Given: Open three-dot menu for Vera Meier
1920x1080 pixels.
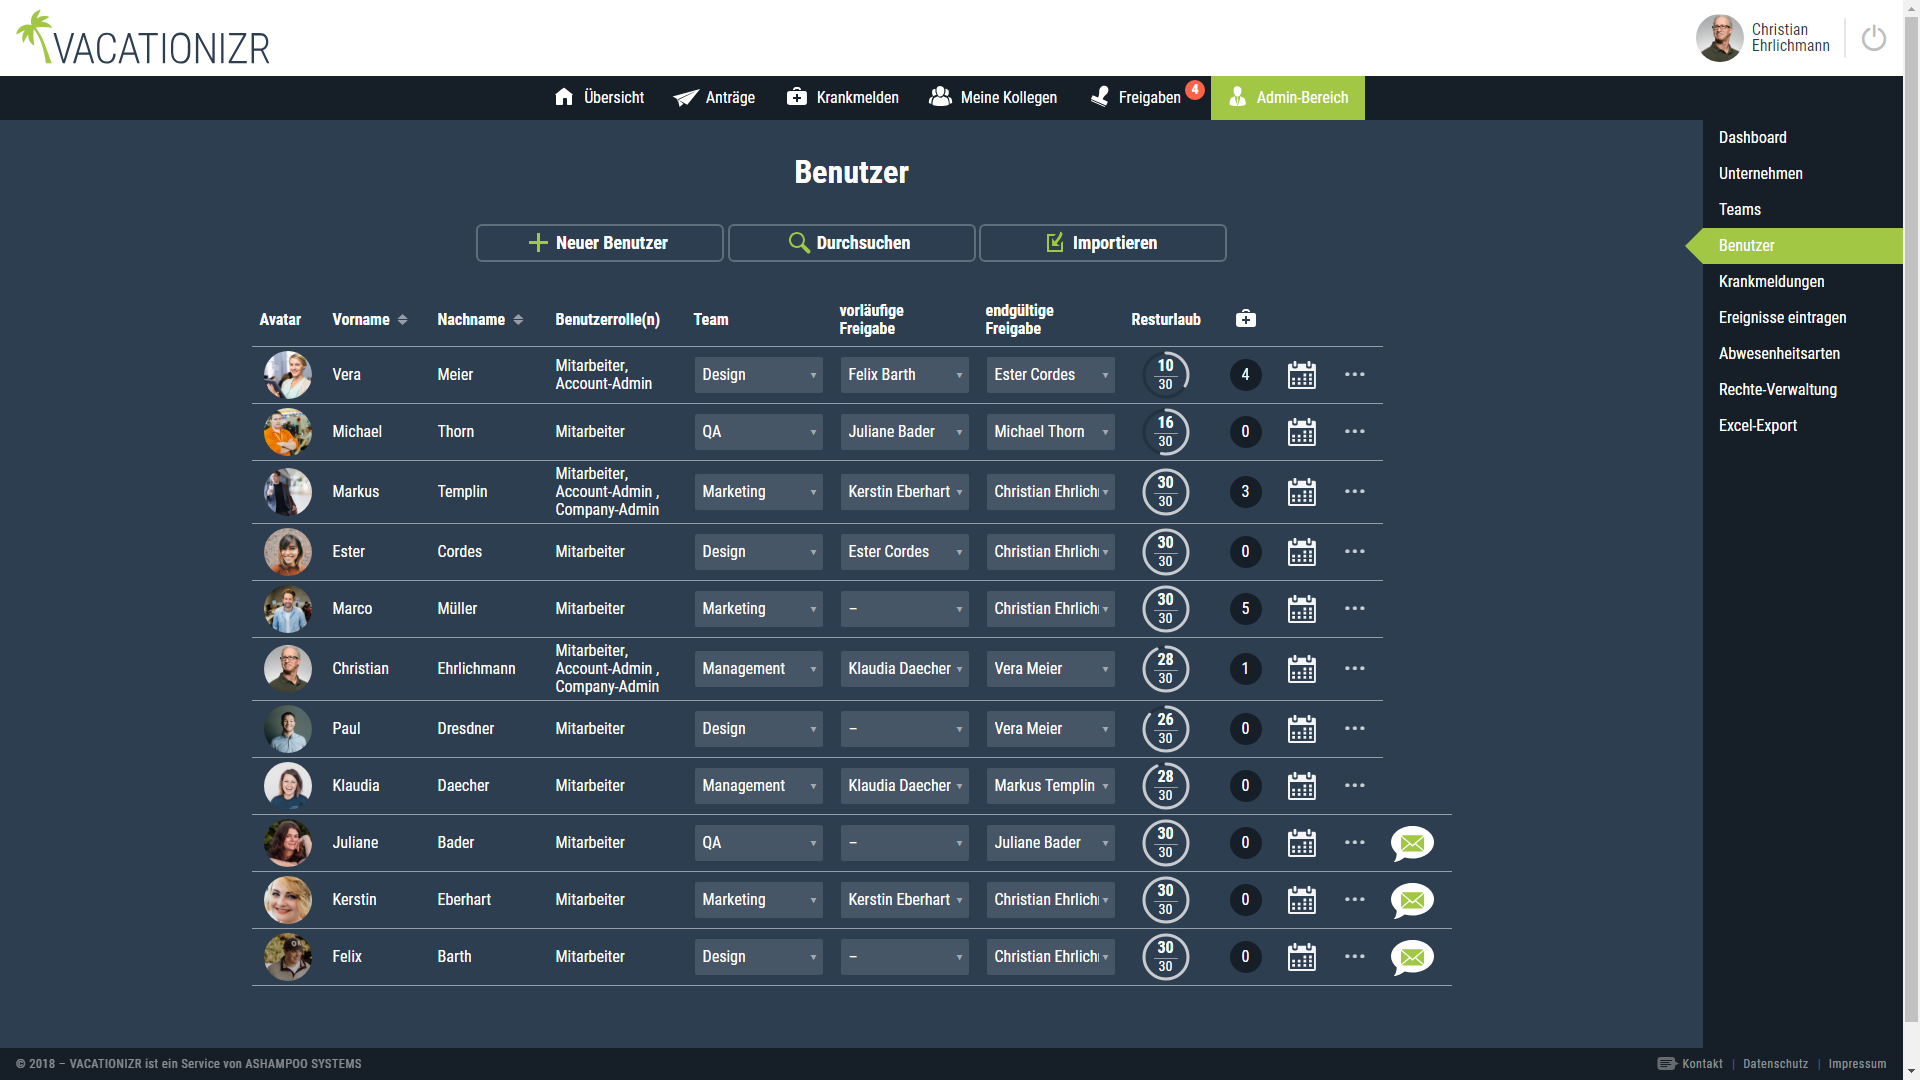Looking at the screenshot, I should 1354,374.
